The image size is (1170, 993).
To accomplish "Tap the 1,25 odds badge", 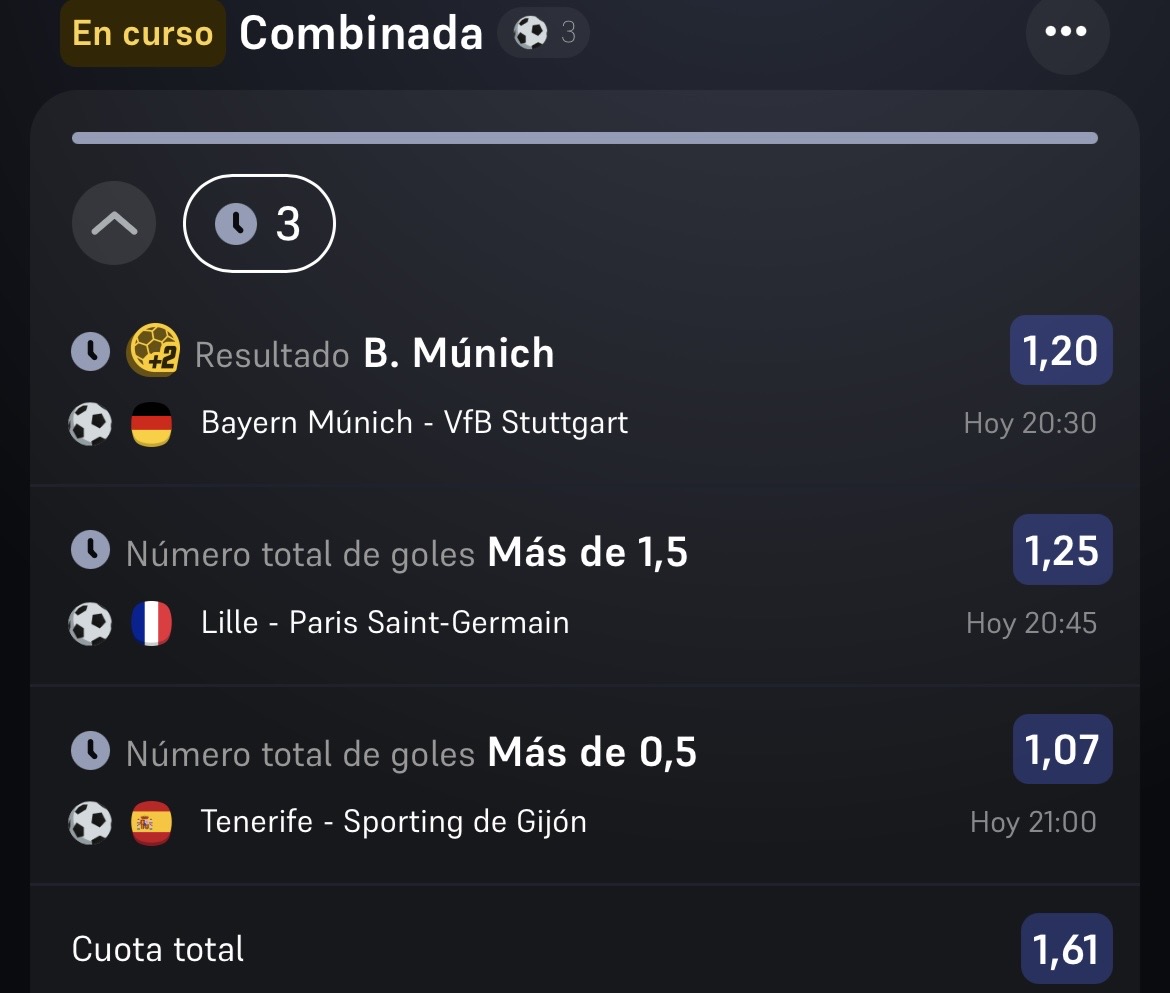I will 1063,550.
